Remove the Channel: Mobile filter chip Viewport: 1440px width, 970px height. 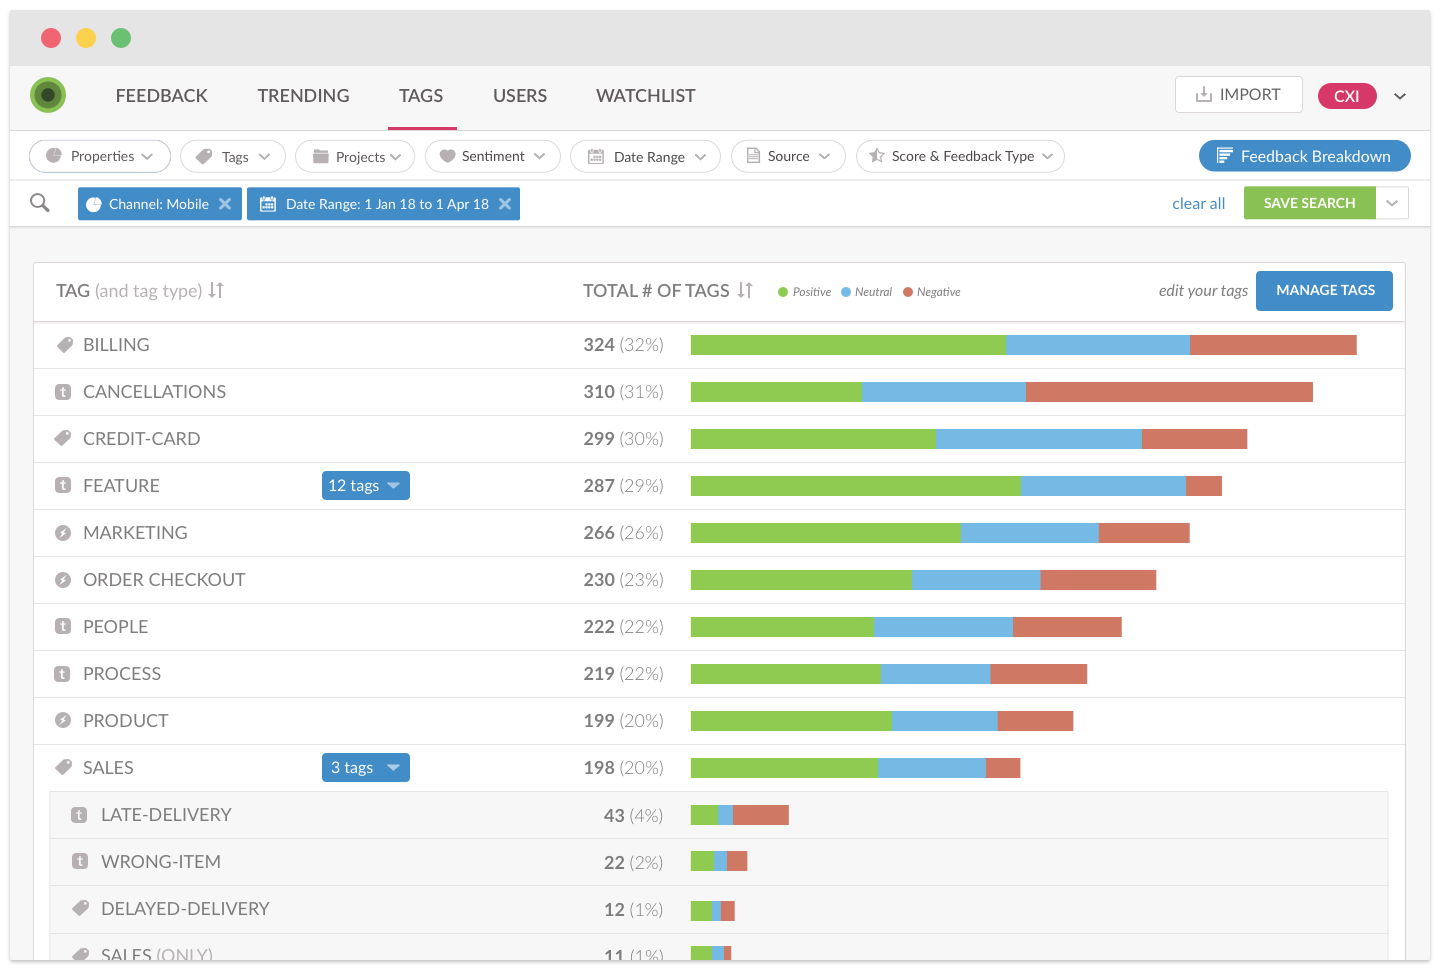pyautogui.click(x=226, y=203)
